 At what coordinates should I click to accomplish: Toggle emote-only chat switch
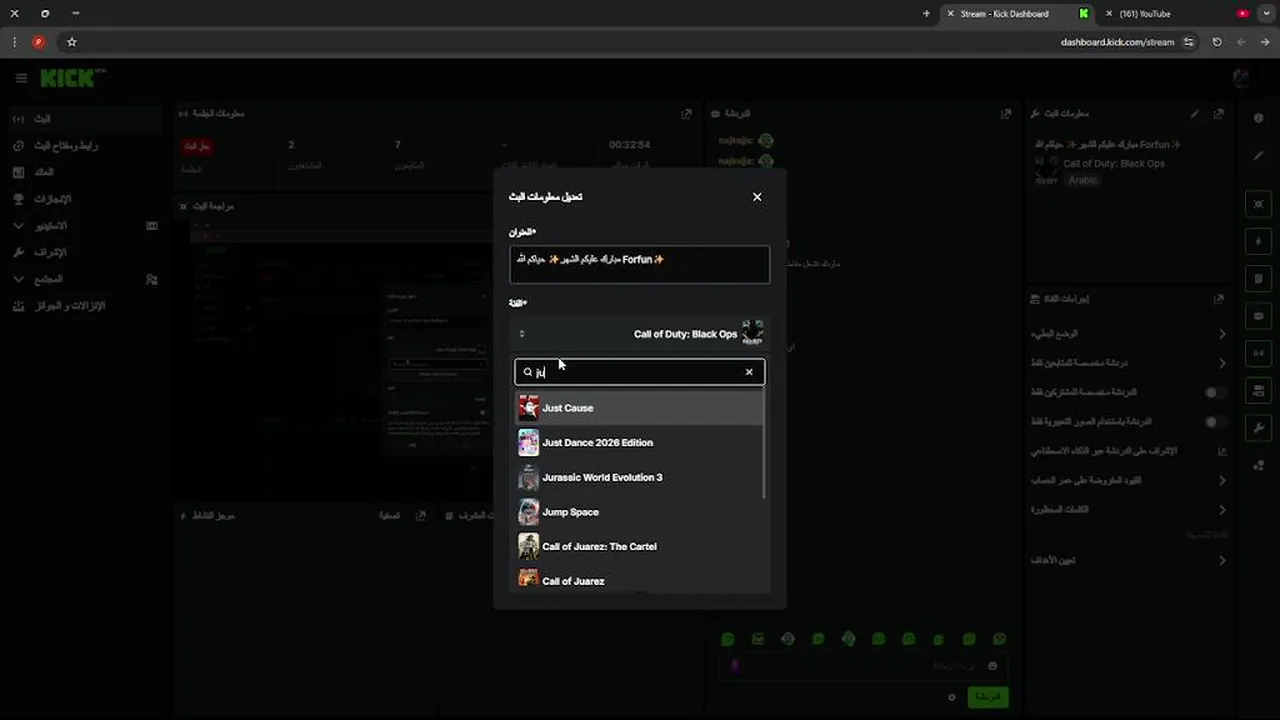click(1215, 422)
